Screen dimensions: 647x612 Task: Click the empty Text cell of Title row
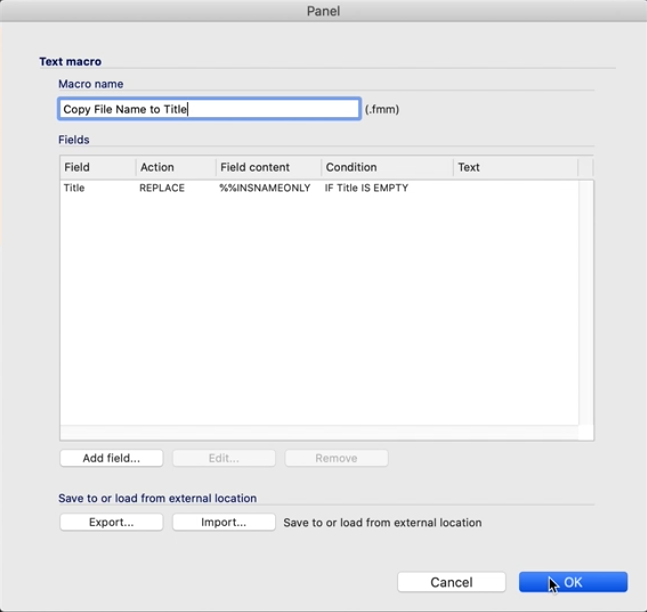pyautogui.click(x=514, y=188)
